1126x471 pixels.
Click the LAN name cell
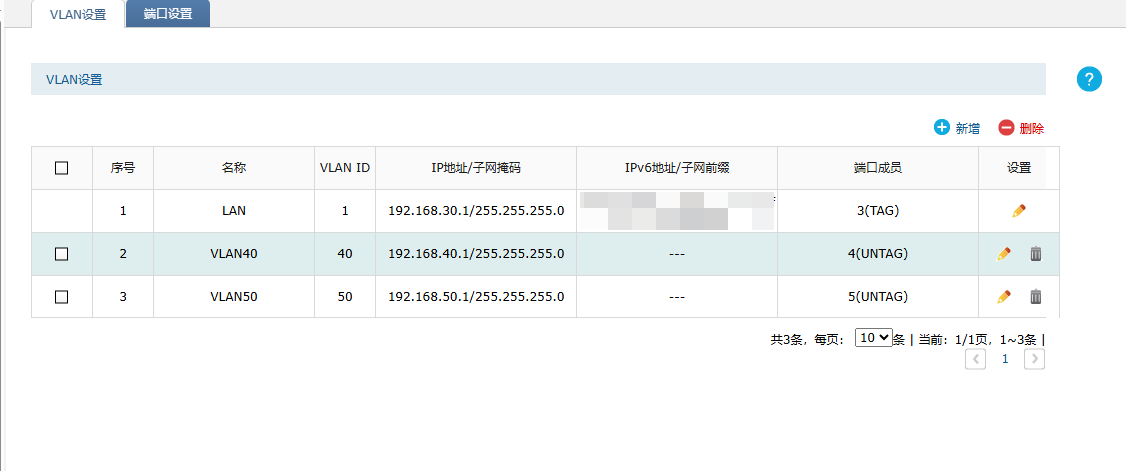pyautogui.click(x=234, y=211)
